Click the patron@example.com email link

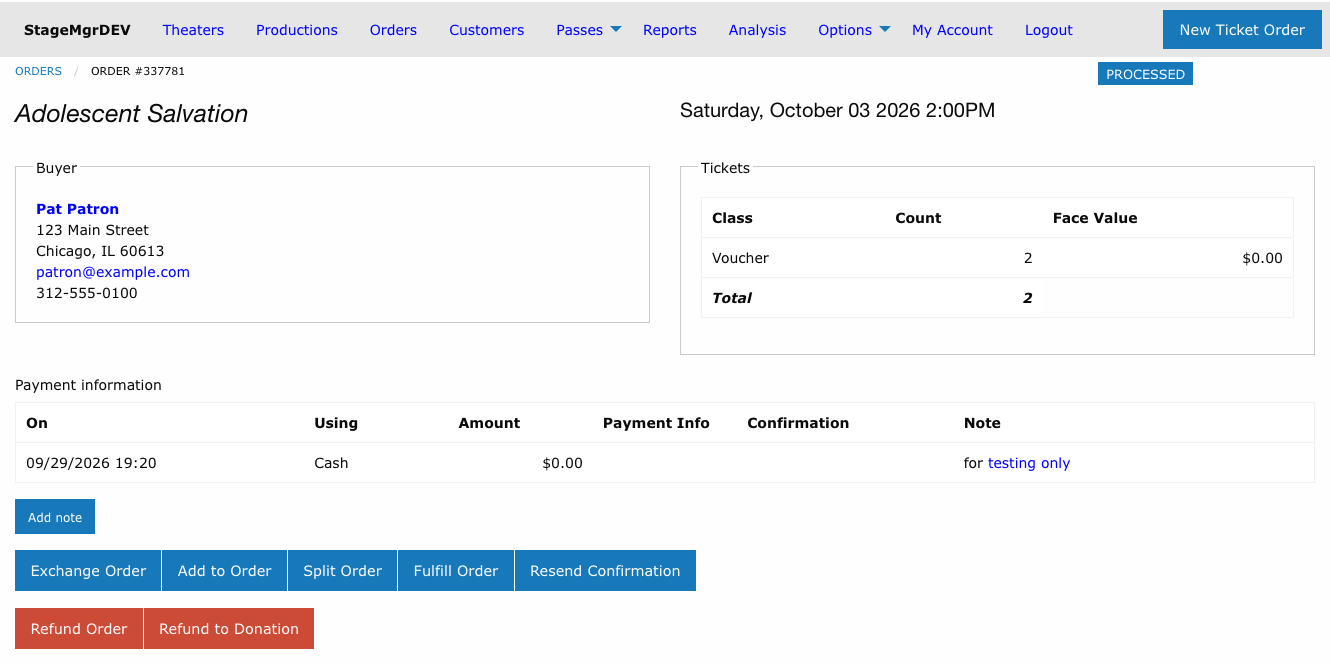click(x=113, y=272)
